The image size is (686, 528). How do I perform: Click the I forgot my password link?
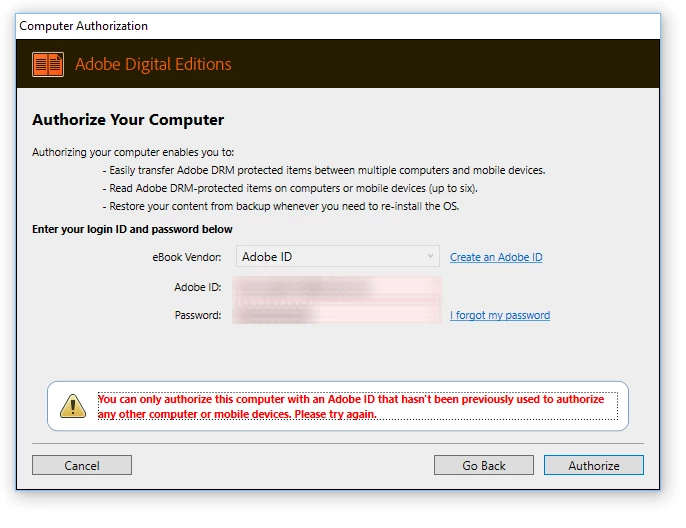[500, 315]
